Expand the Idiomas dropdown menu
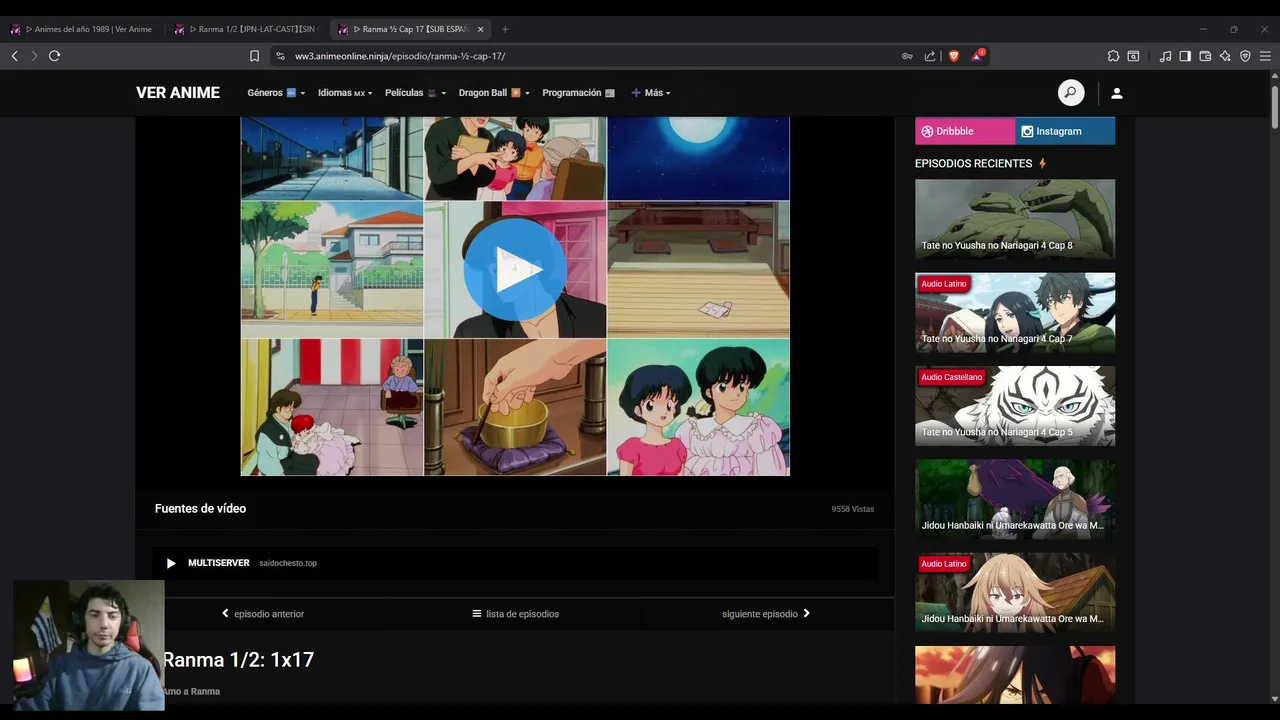Image resolution: width=1280 pixels, height=720 pixels. click(x=345, y=93)
